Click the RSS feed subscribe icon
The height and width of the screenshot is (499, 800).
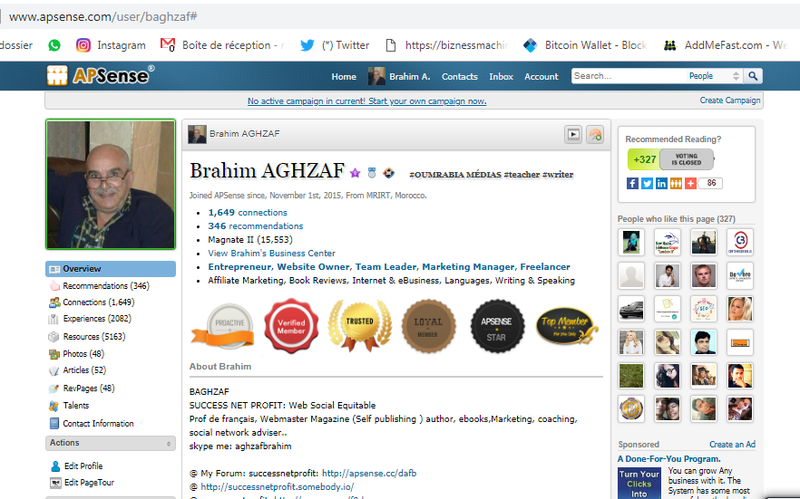[594, 134]
